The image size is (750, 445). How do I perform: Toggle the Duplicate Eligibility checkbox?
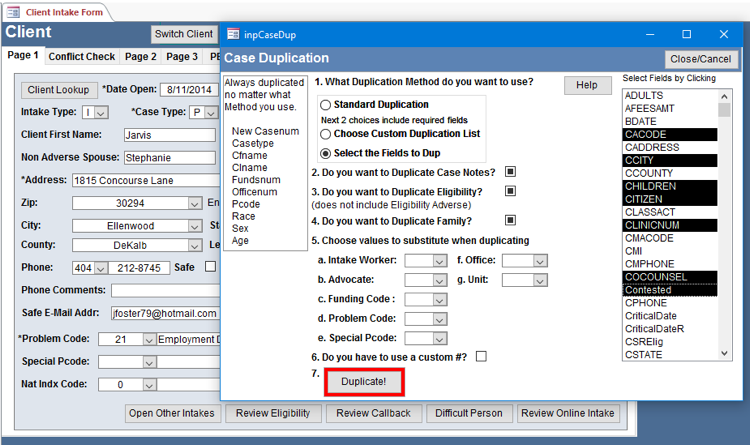tap(510, 190)
